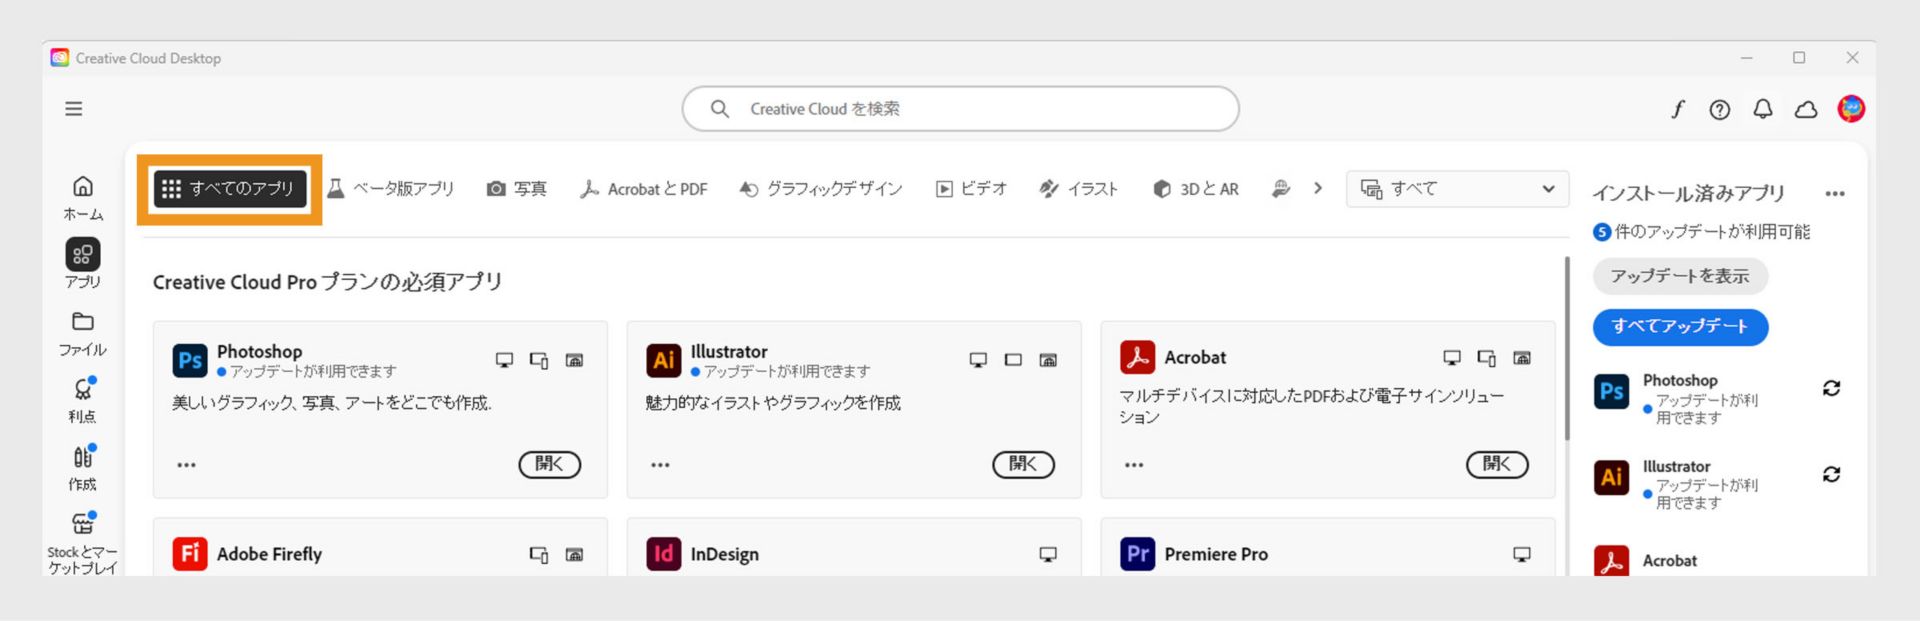This screenshot has width=1920, height=621.
Task: Switch to the 写真 category tab
Action: coord(516,189)
